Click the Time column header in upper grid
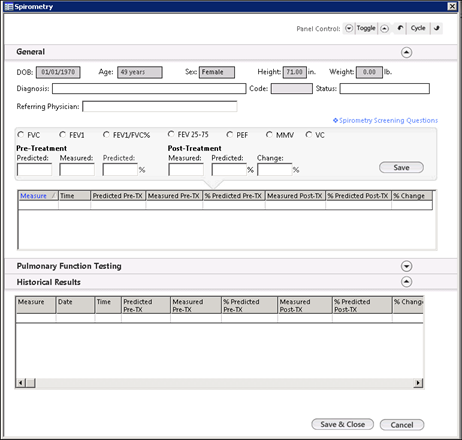Screen dimensions: 462x440 pyautogui.click(x=74, y=196)
